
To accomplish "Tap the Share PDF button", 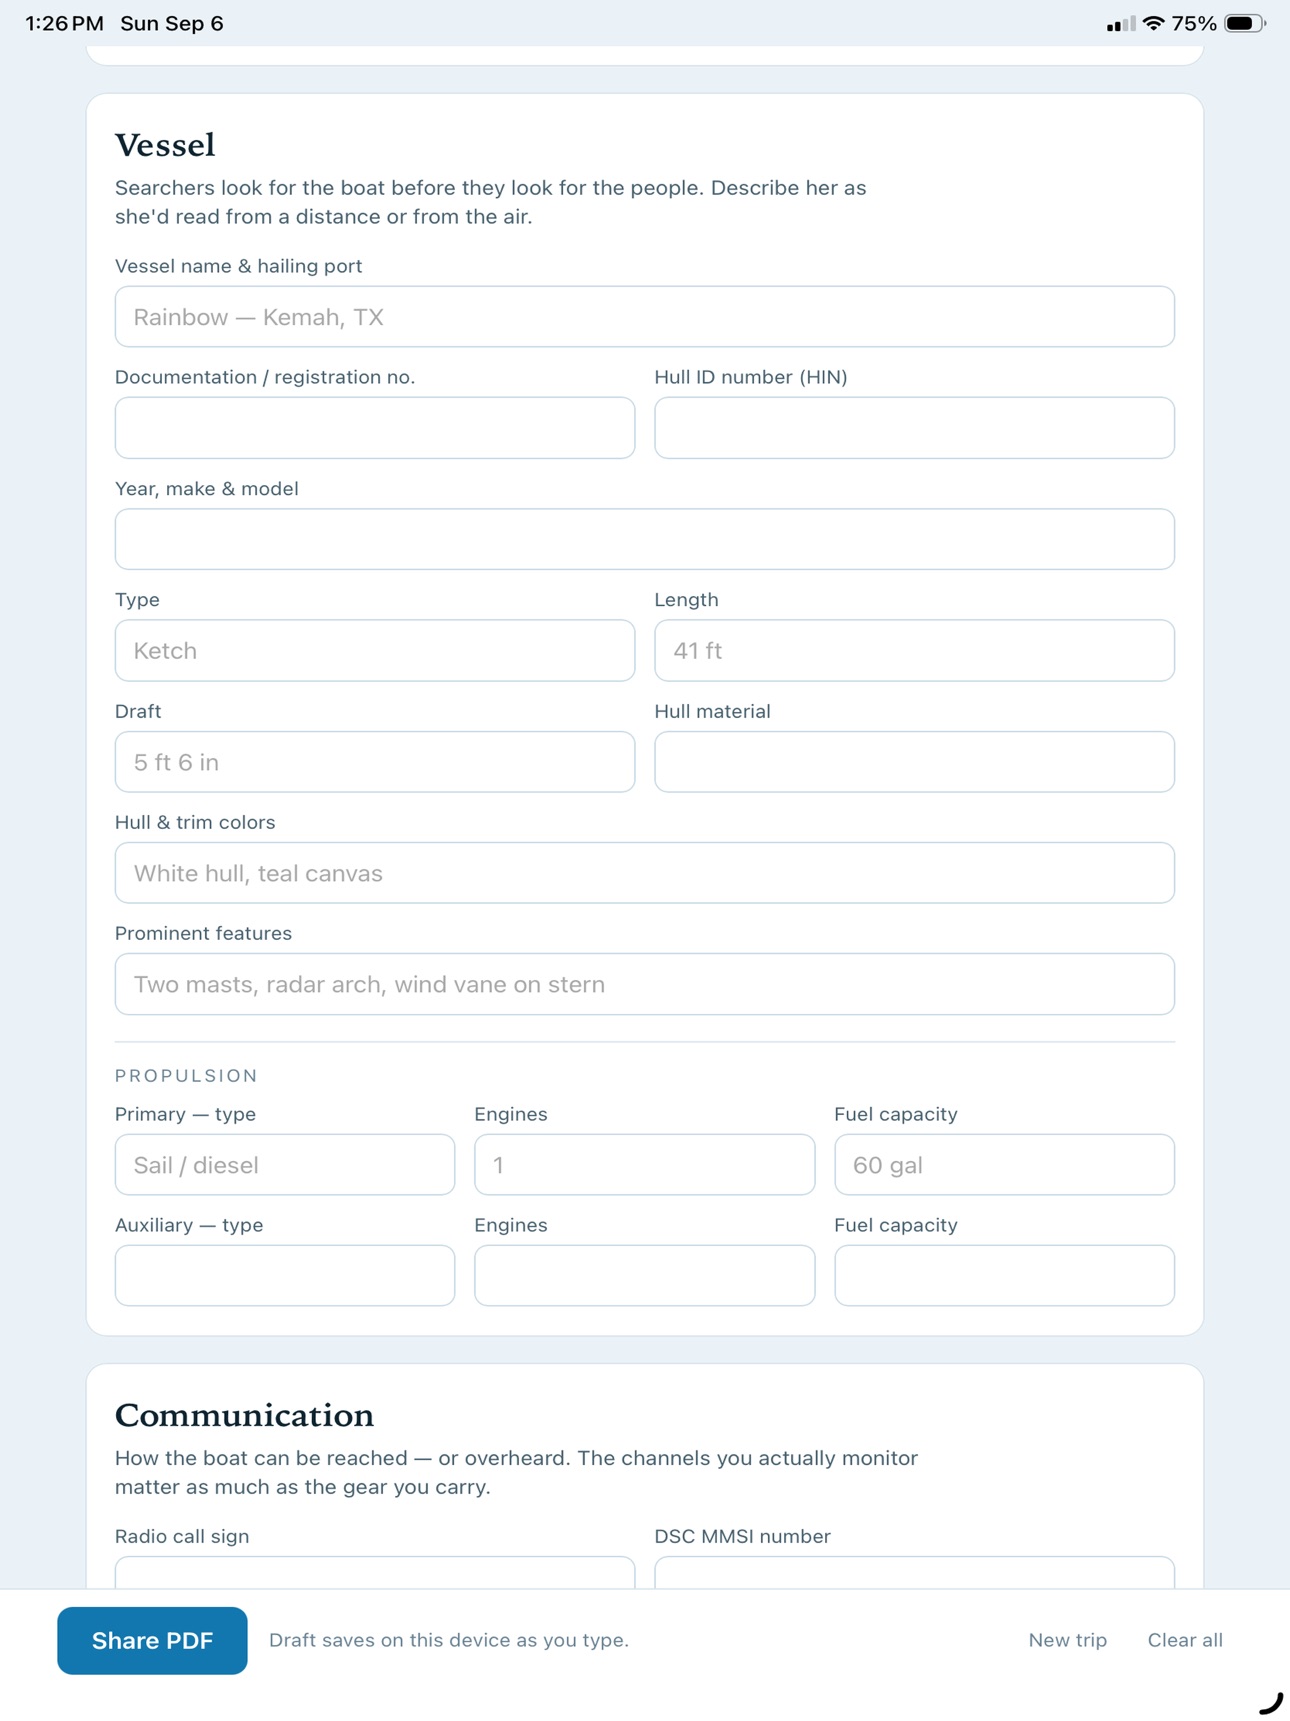I will coord(152,1640).
